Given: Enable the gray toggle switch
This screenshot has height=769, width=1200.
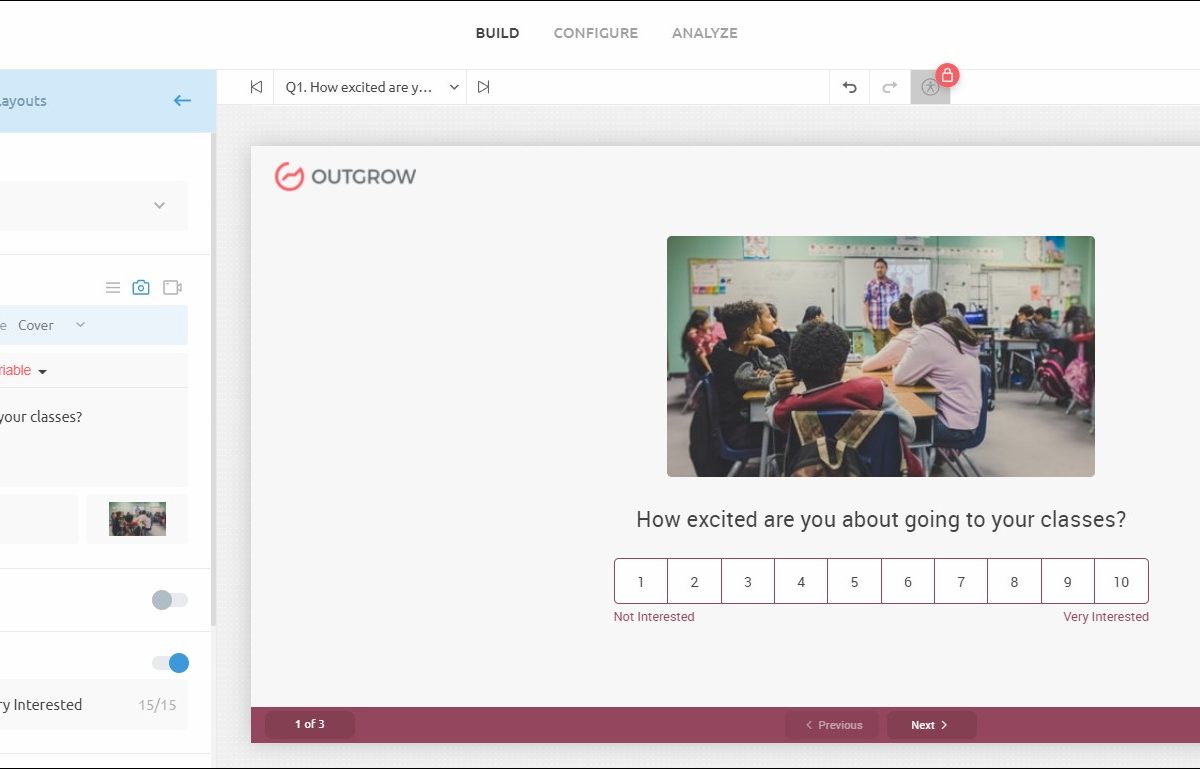Looking at the screenshot, I should (169, 600).
